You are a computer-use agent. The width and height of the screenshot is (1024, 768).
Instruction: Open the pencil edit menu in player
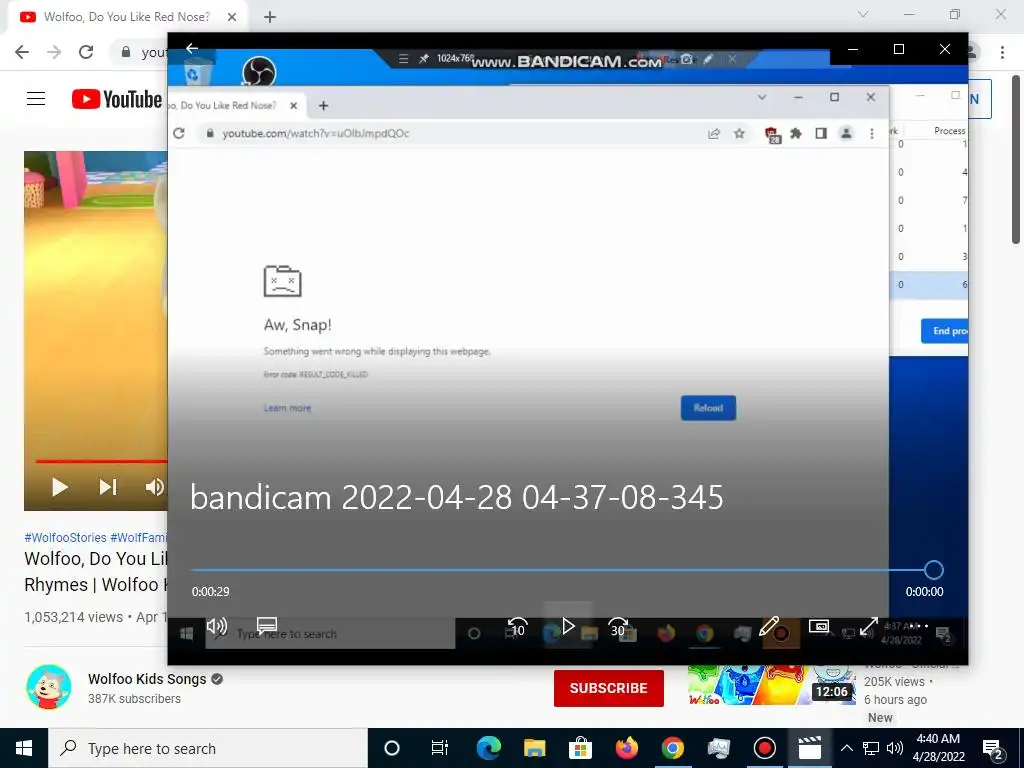pos(769,626)
